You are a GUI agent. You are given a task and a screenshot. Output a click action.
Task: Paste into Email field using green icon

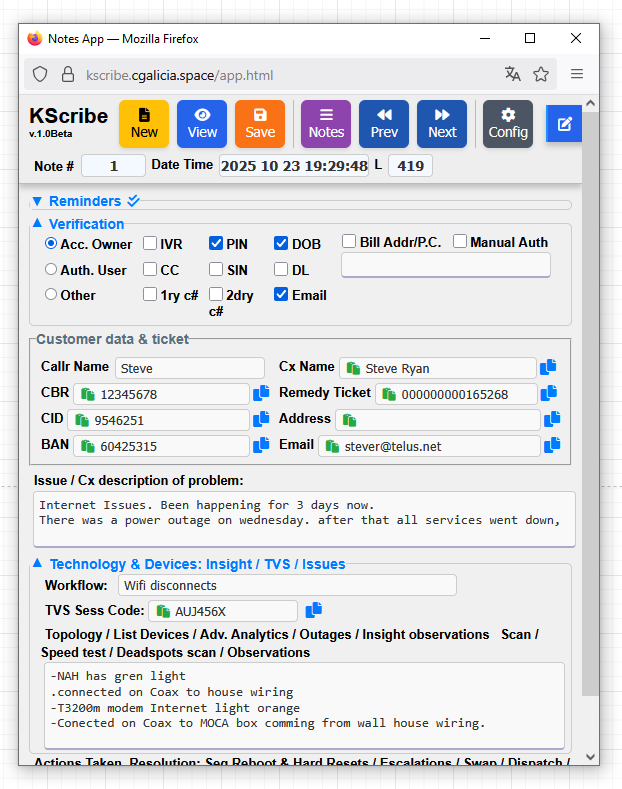(332, 446)
